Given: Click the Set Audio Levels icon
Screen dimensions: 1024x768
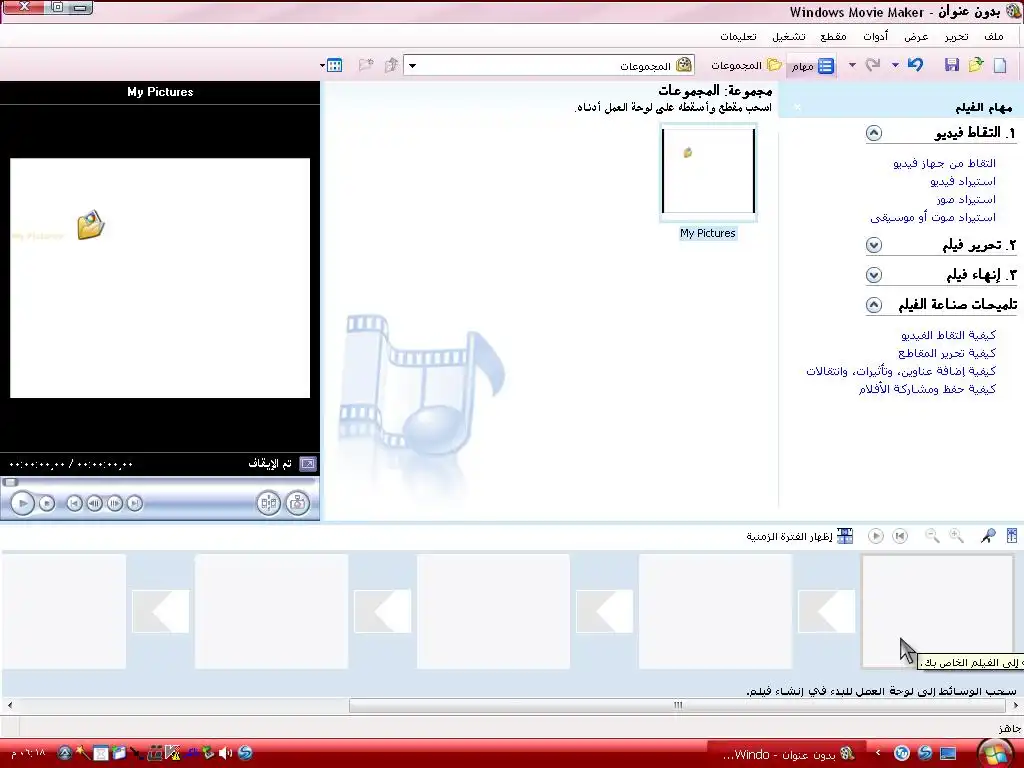Looking at the screenshot, I should point(1012,537).
